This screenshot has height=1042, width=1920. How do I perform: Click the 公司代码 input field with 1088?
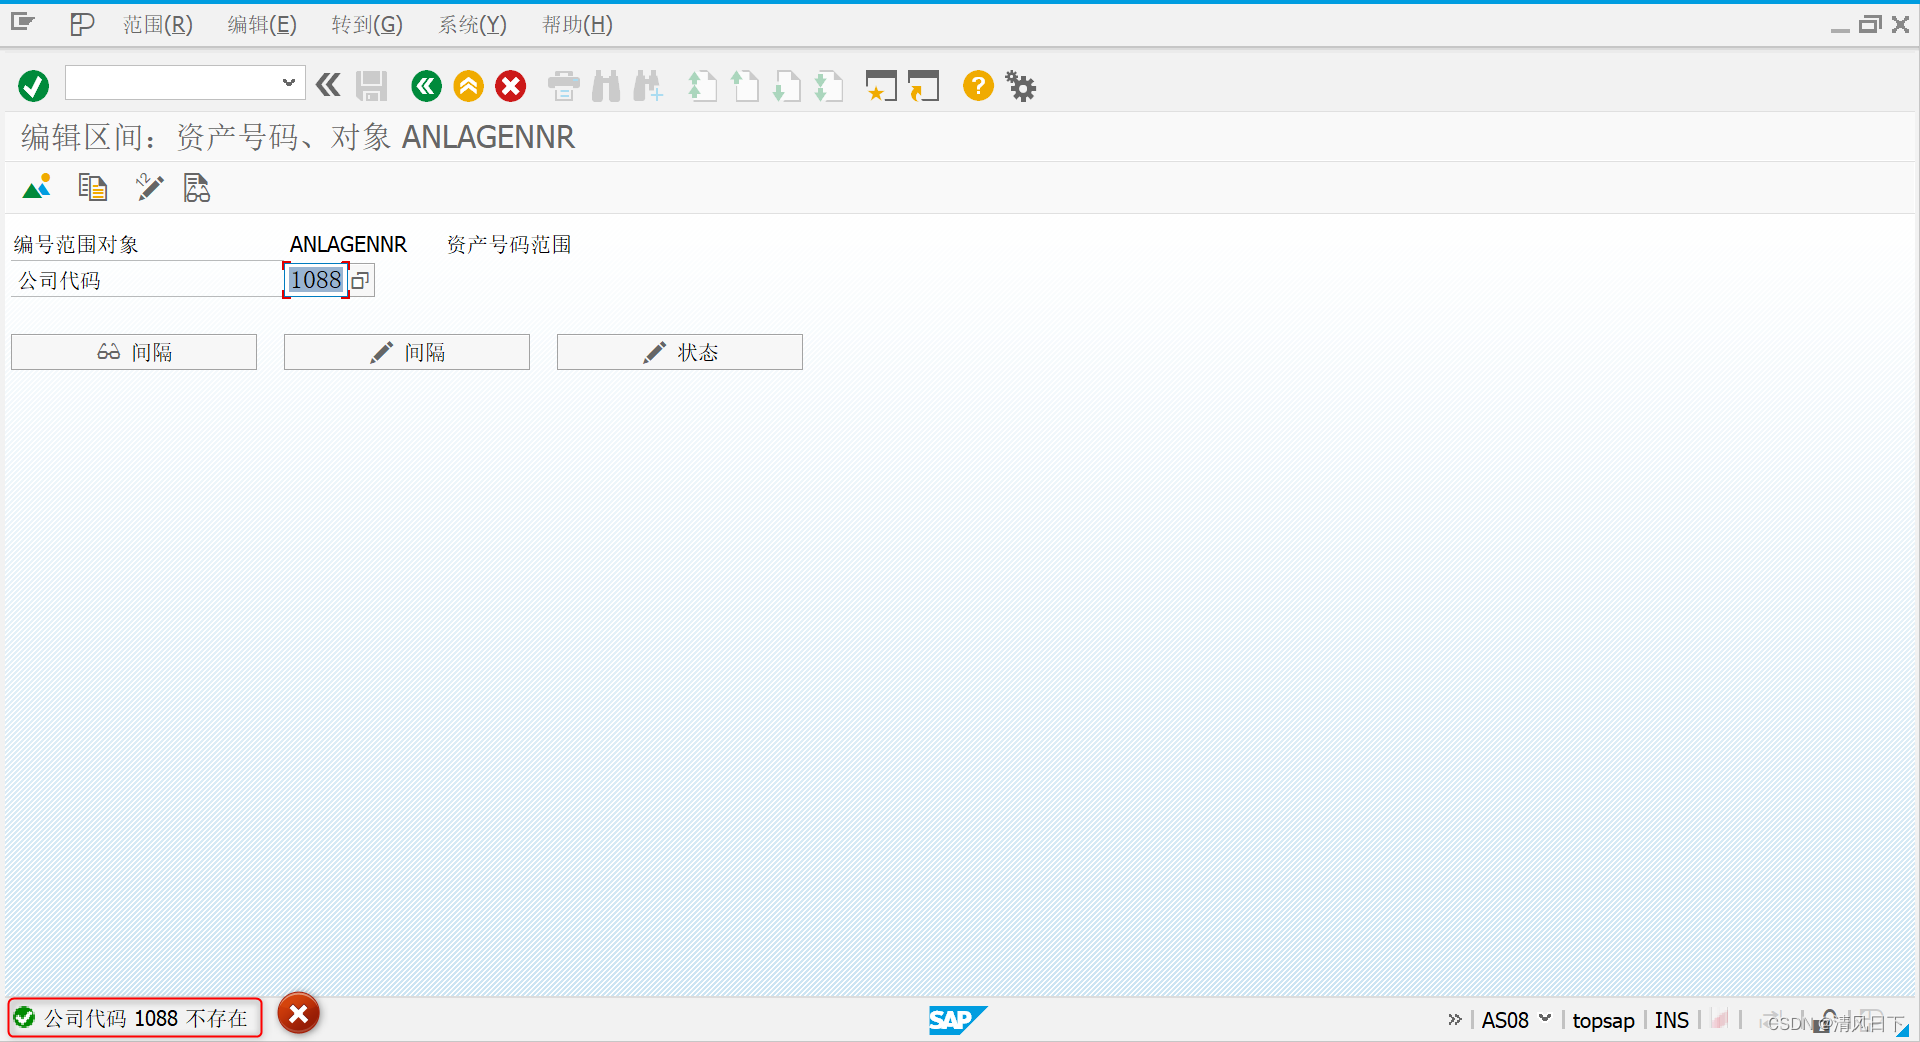(x=316, y=280)
